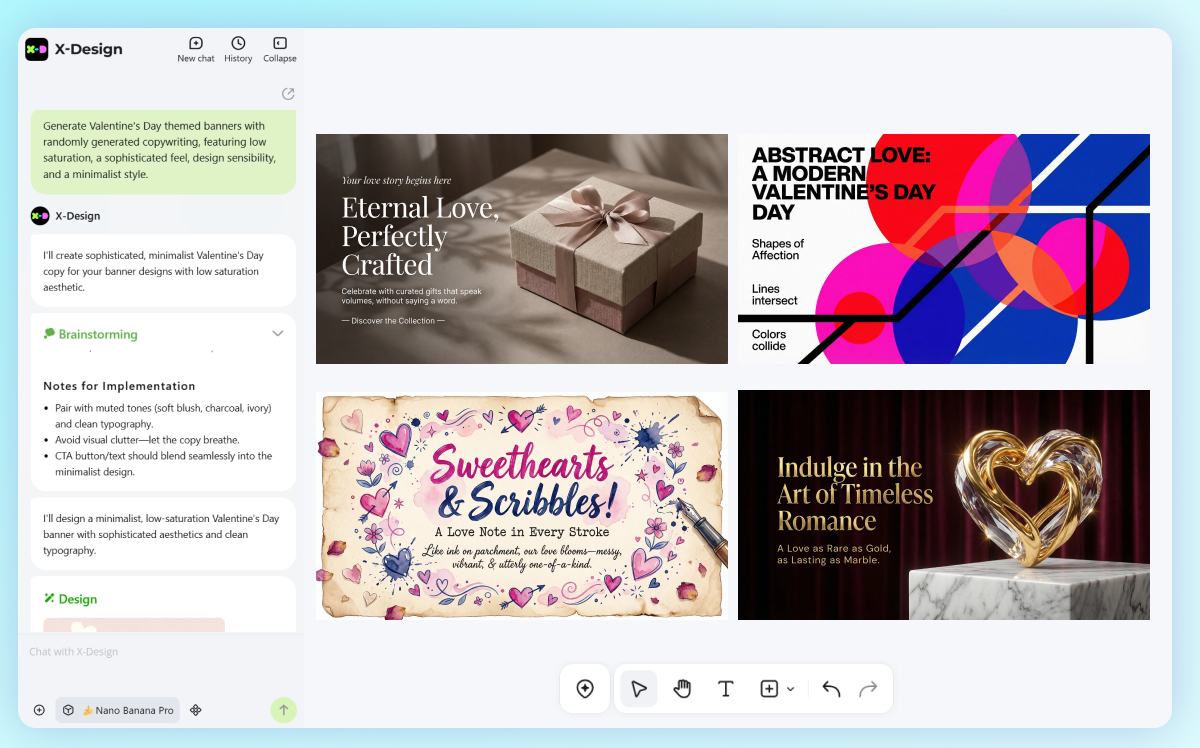
Task: Select the Sweethearts & Scribbles banner
Action: (521, 505)
